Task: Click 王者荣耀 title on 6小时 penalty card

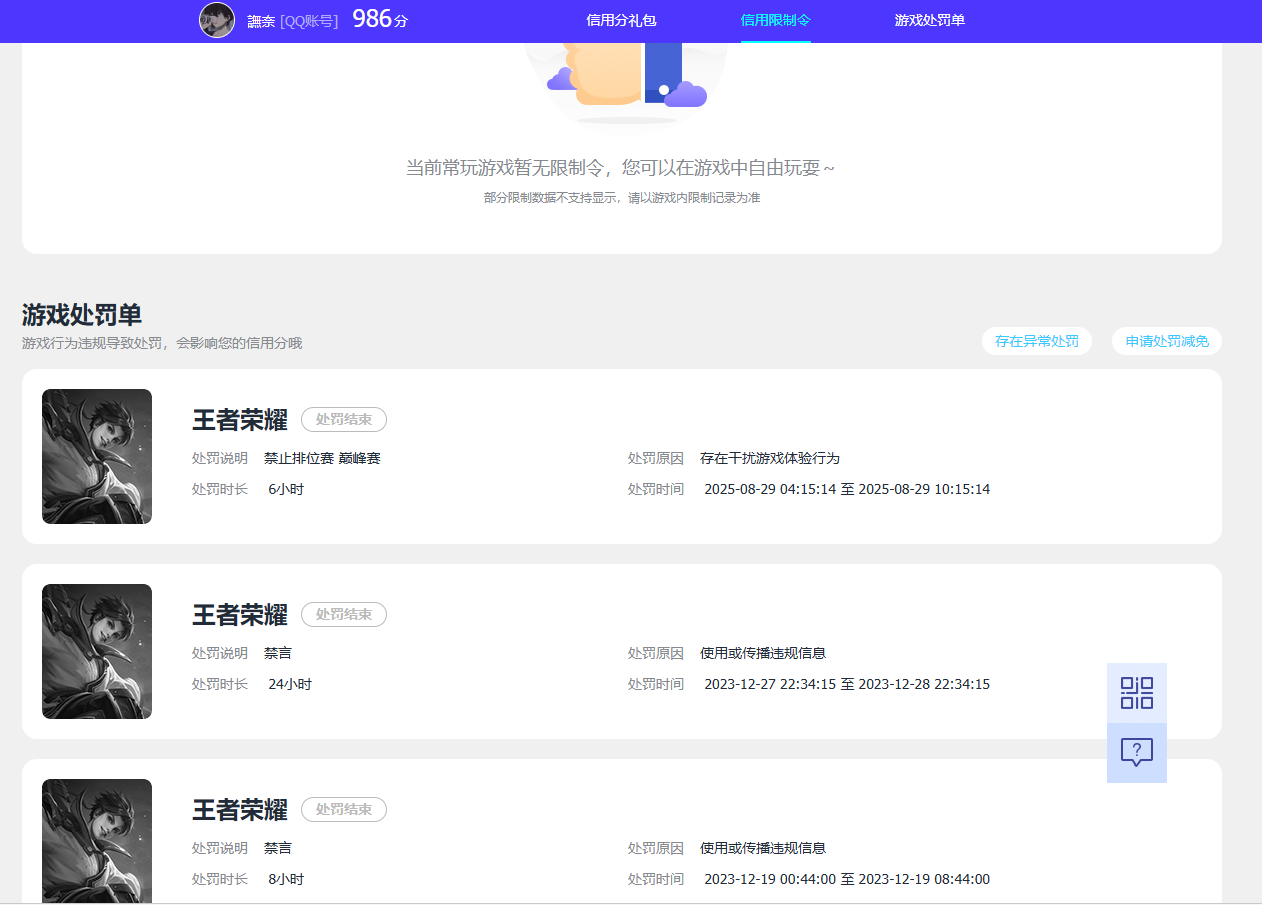Action: tap(240, 420)
